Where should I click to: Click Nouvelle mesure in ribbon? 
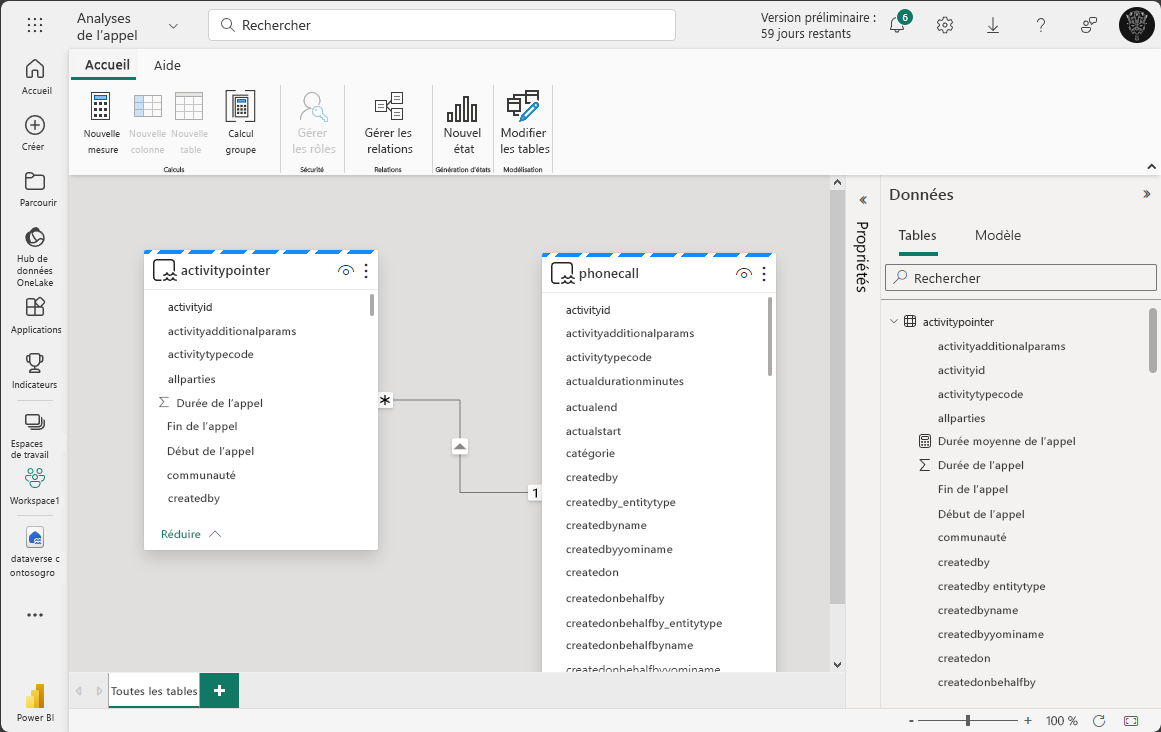coord(101,123)
